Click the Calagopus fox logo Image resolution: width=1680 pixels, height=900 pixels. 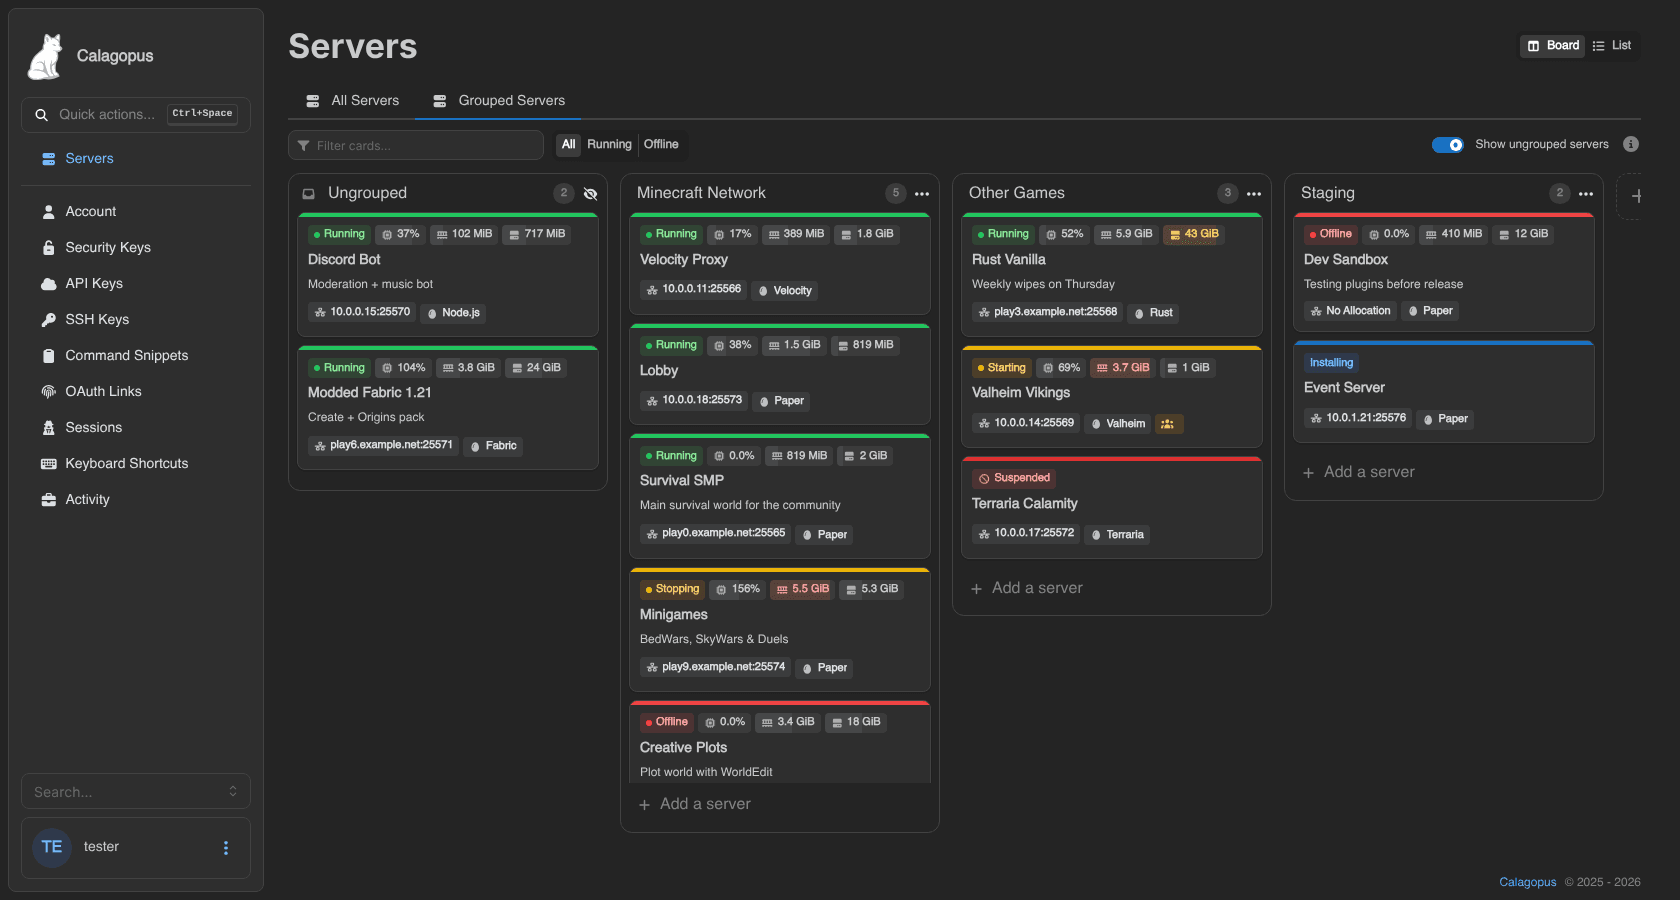pyautogui.click(x=45, y=56)
